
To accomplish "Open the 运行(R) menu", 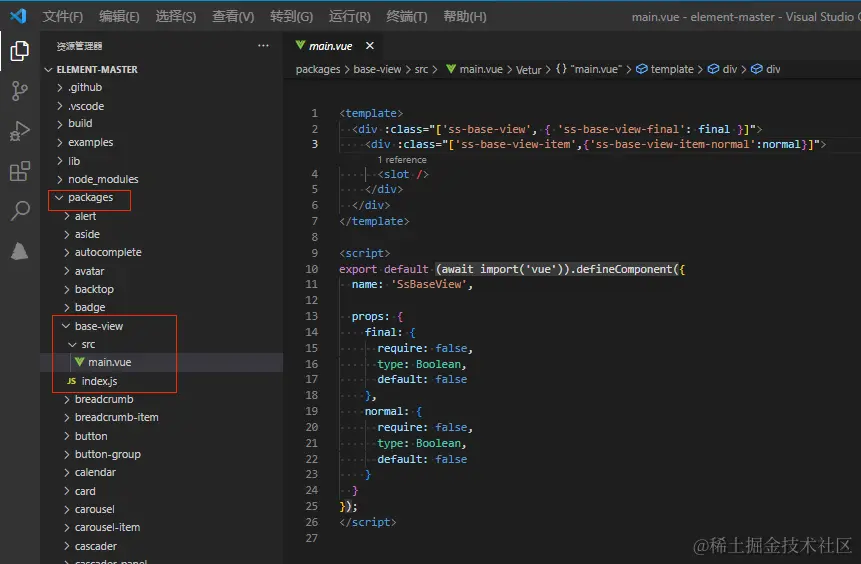I will (350, 16).
